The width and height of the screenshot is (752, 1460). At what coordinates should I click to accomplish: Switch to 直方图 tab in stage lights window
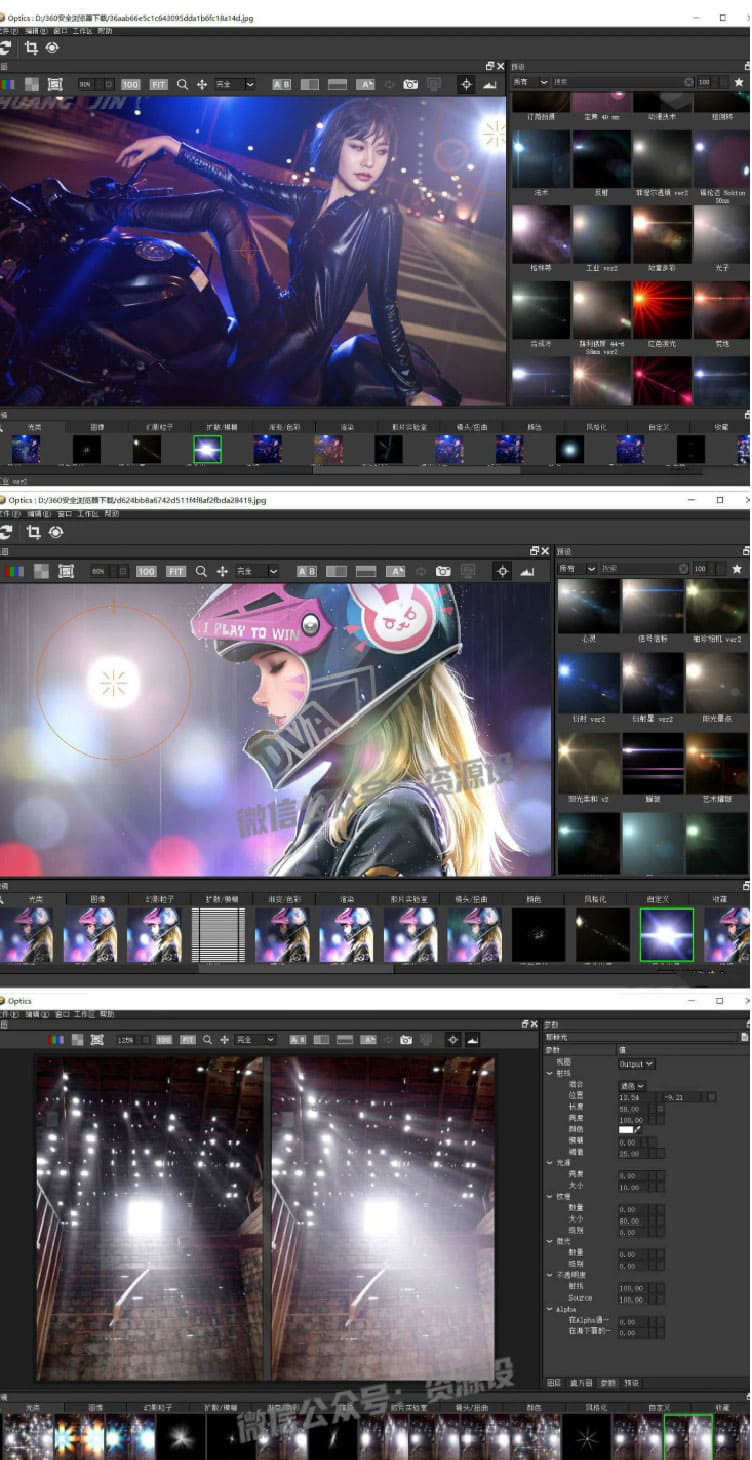(x=580, y=1382)
